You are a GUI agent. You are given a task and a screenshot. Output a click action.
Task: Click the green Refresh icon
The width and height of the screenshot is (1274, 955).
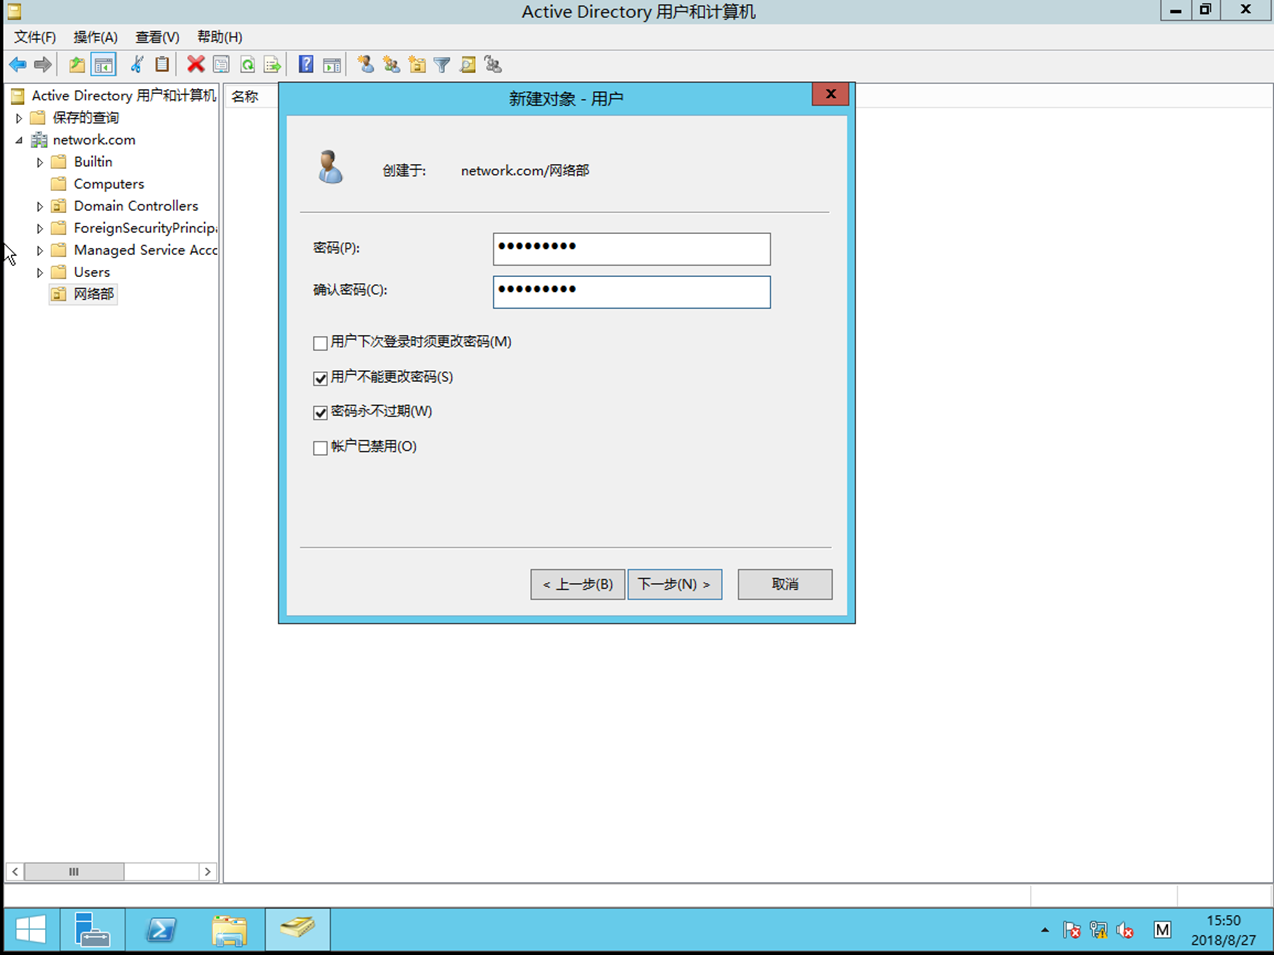247,65
